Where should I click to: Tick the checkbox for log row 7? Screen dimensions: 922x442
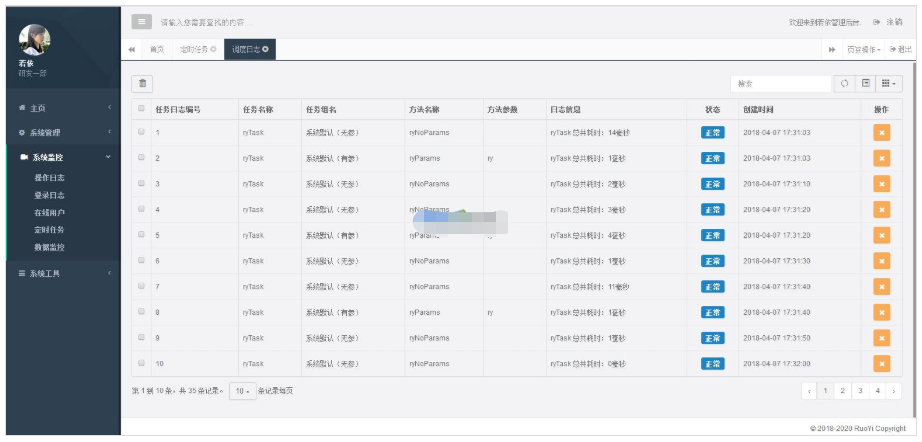click(x=142, y=286)
